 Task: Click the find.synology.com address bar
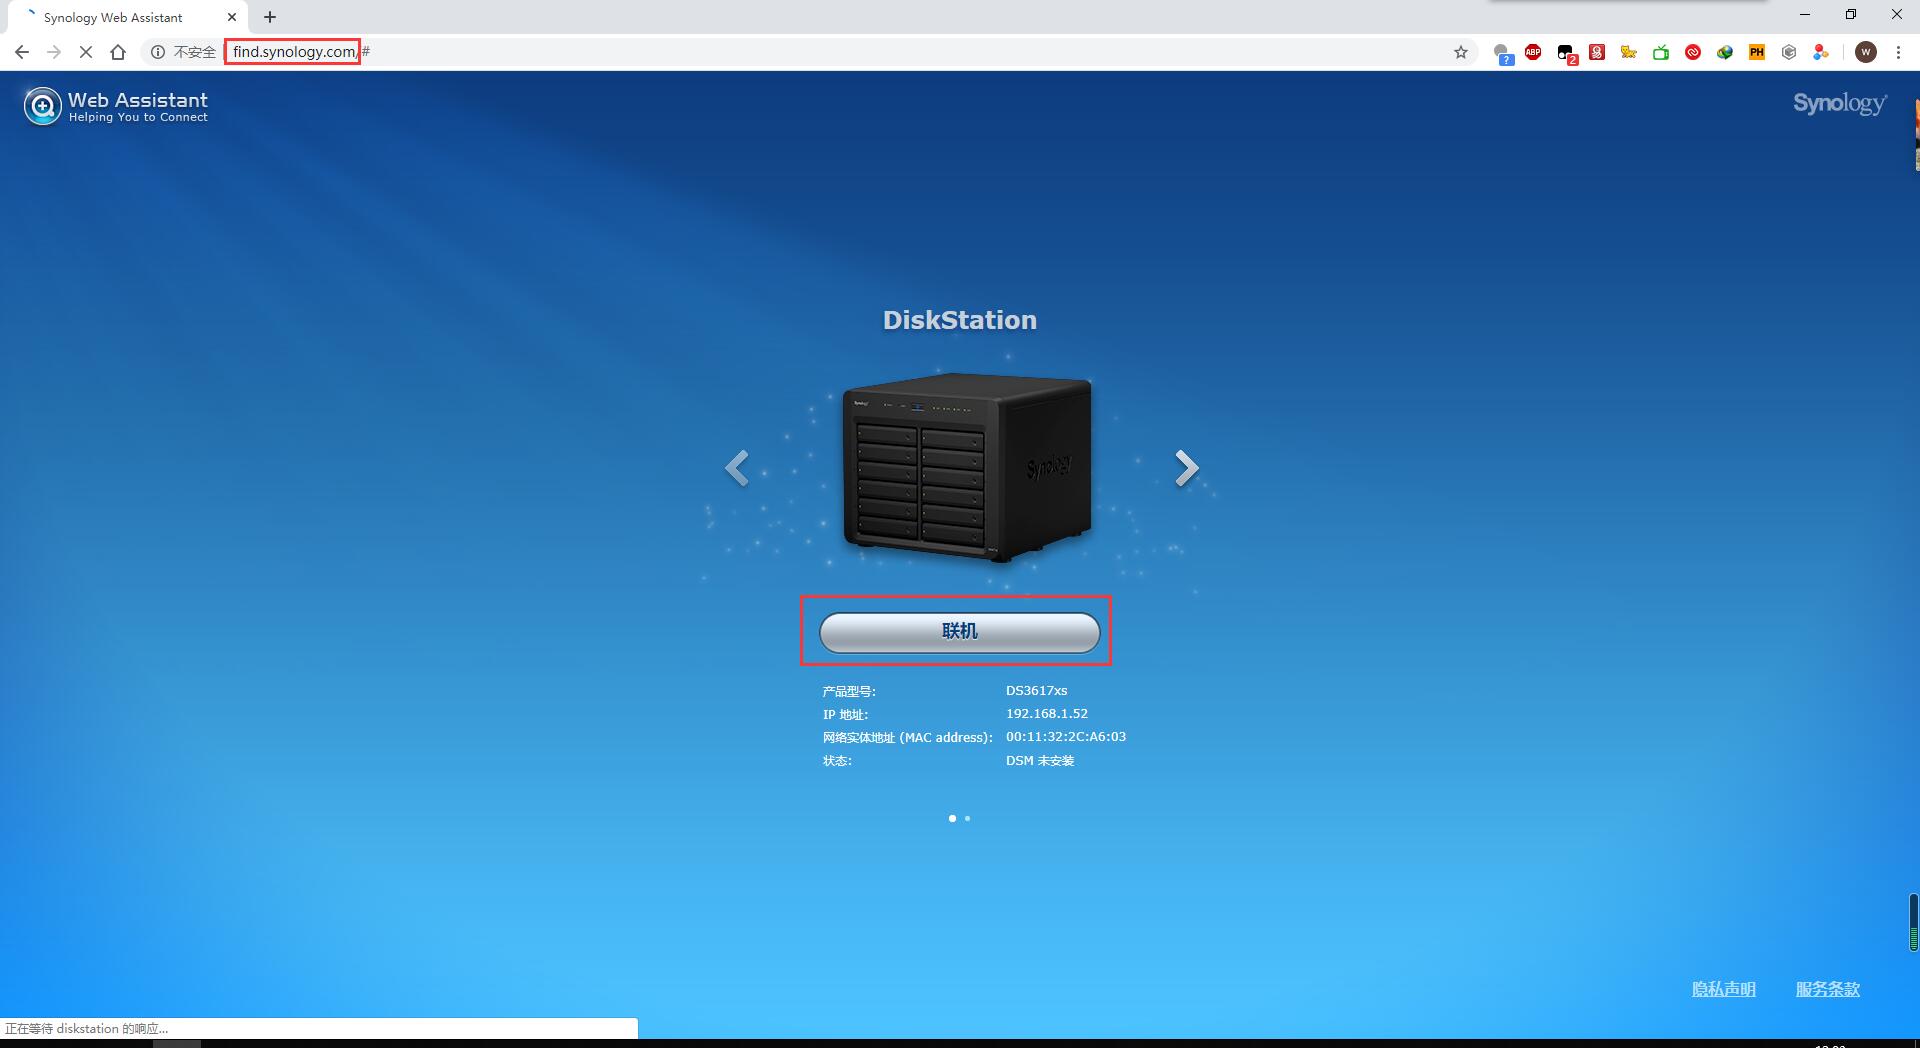point(293,52)
